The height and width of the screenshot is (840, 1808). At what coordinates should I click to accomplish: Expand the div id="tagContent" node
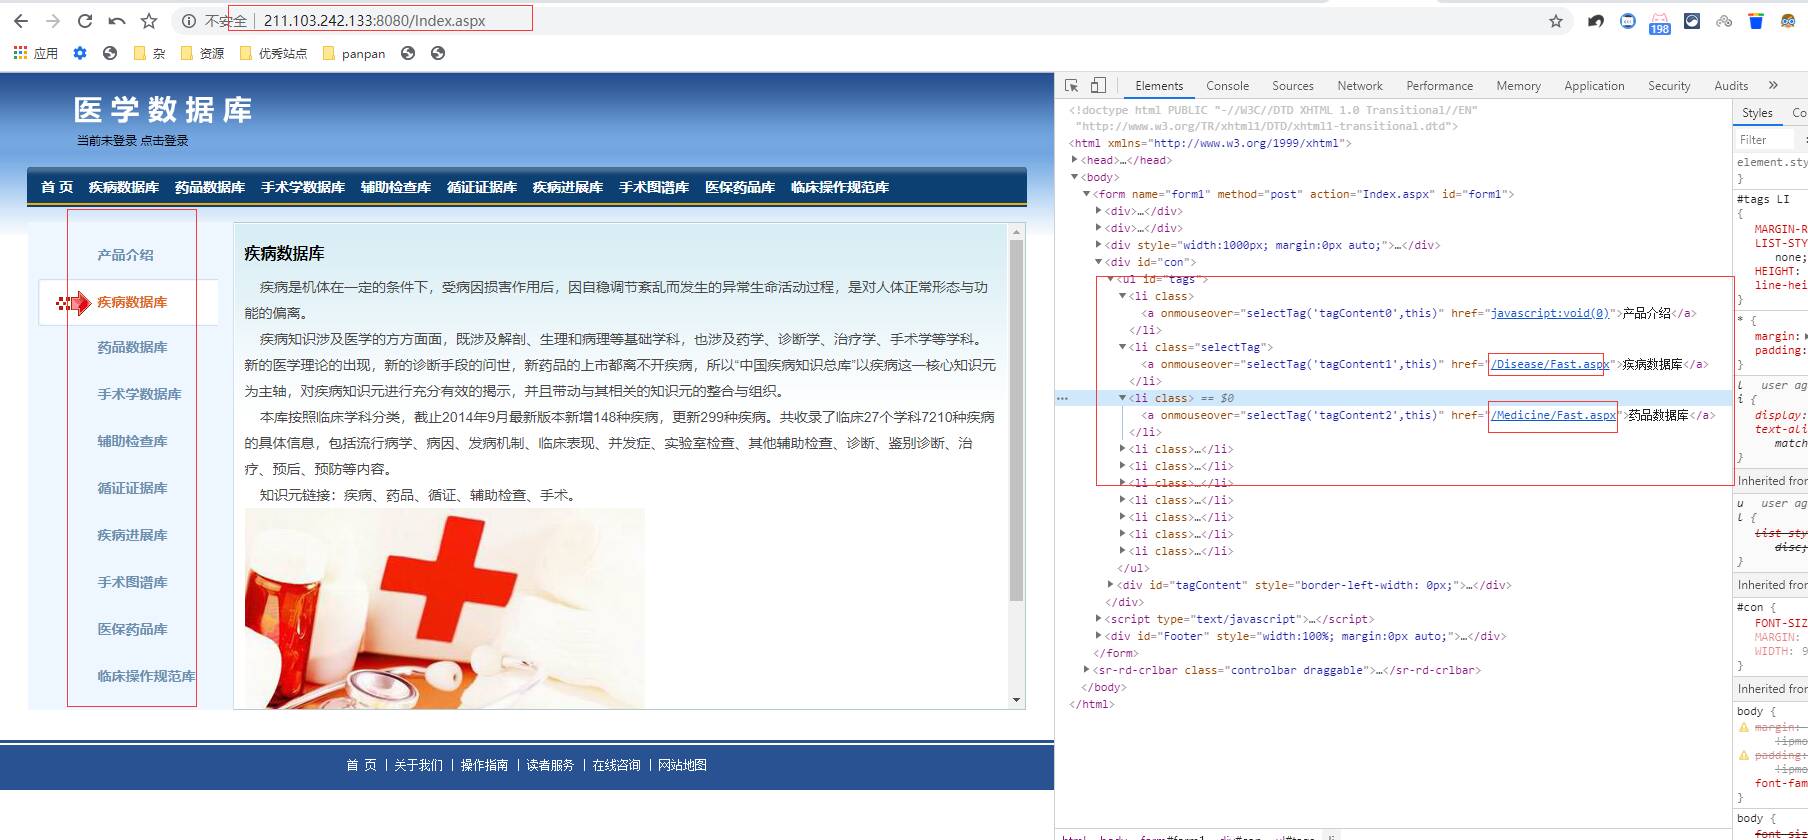coord(1111,585)
